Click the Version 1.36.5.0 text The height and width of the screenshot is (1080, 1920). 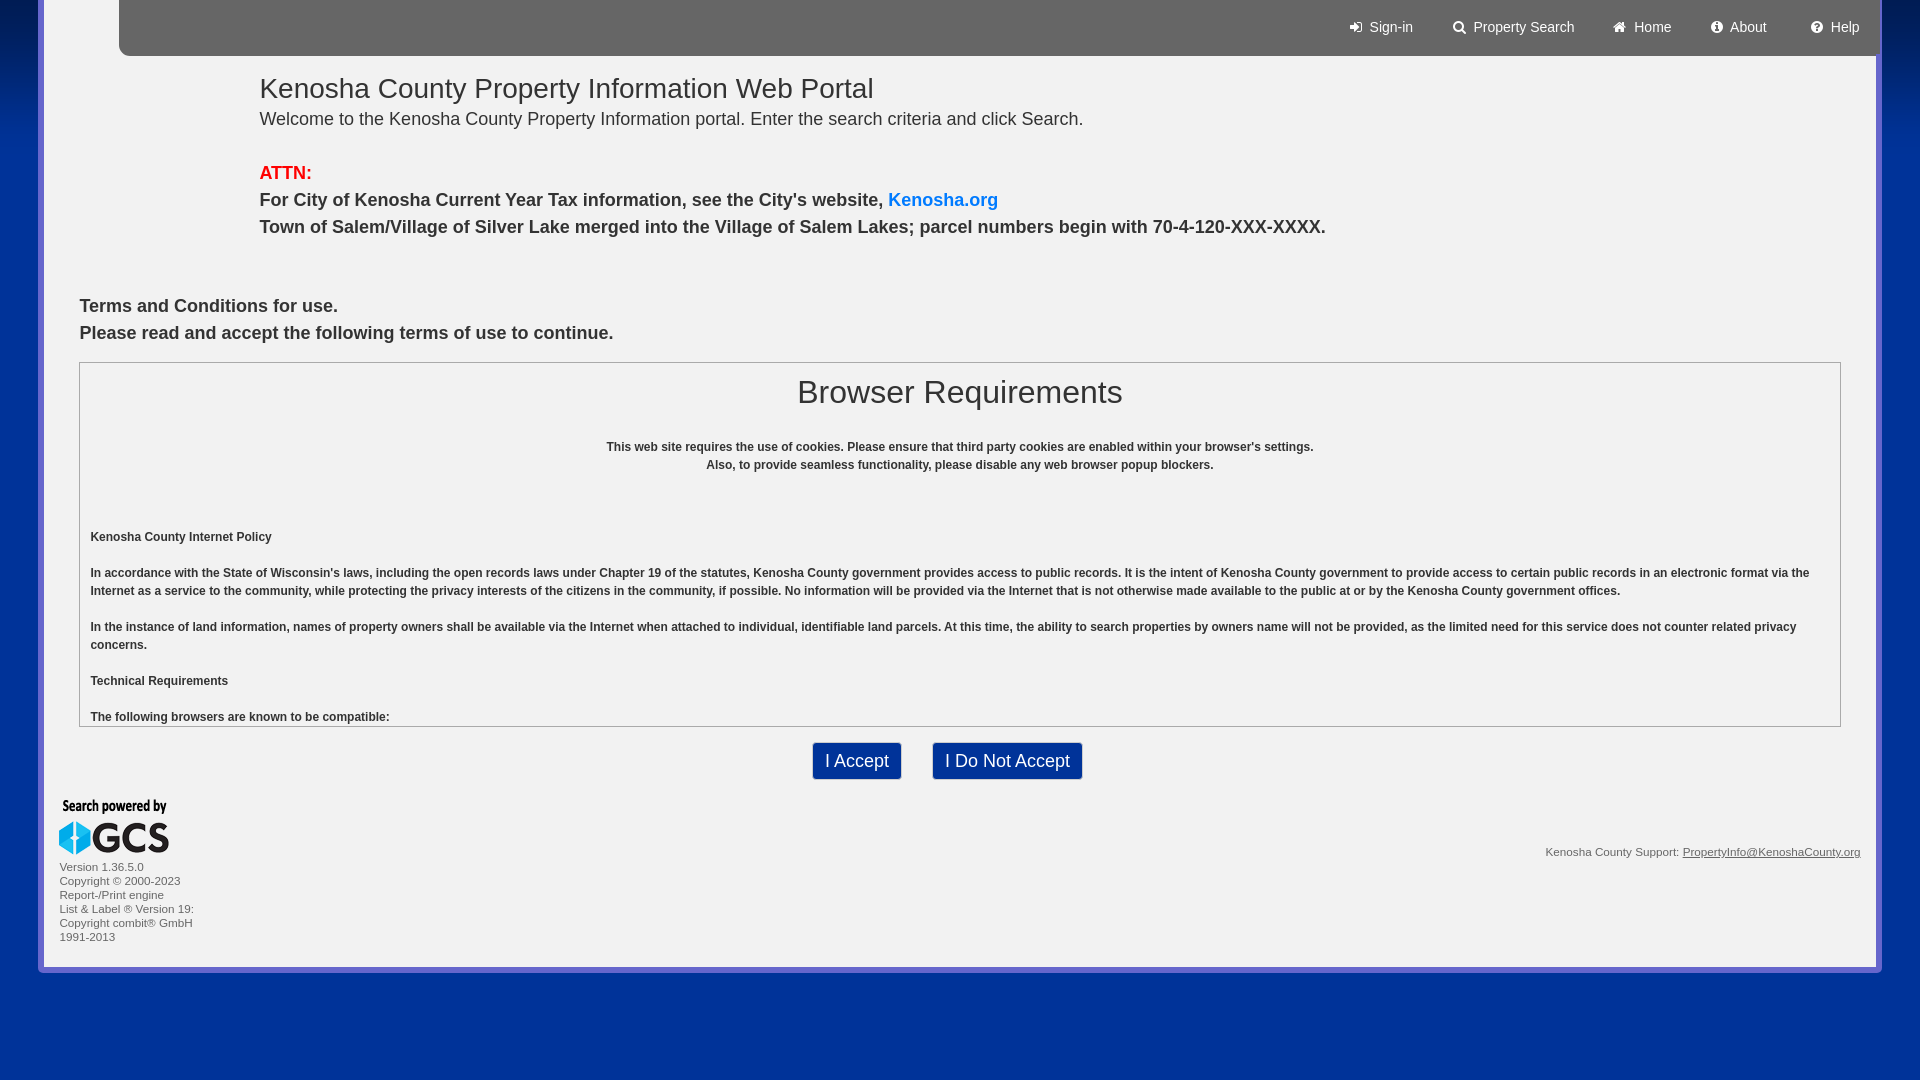coord(101,867)
